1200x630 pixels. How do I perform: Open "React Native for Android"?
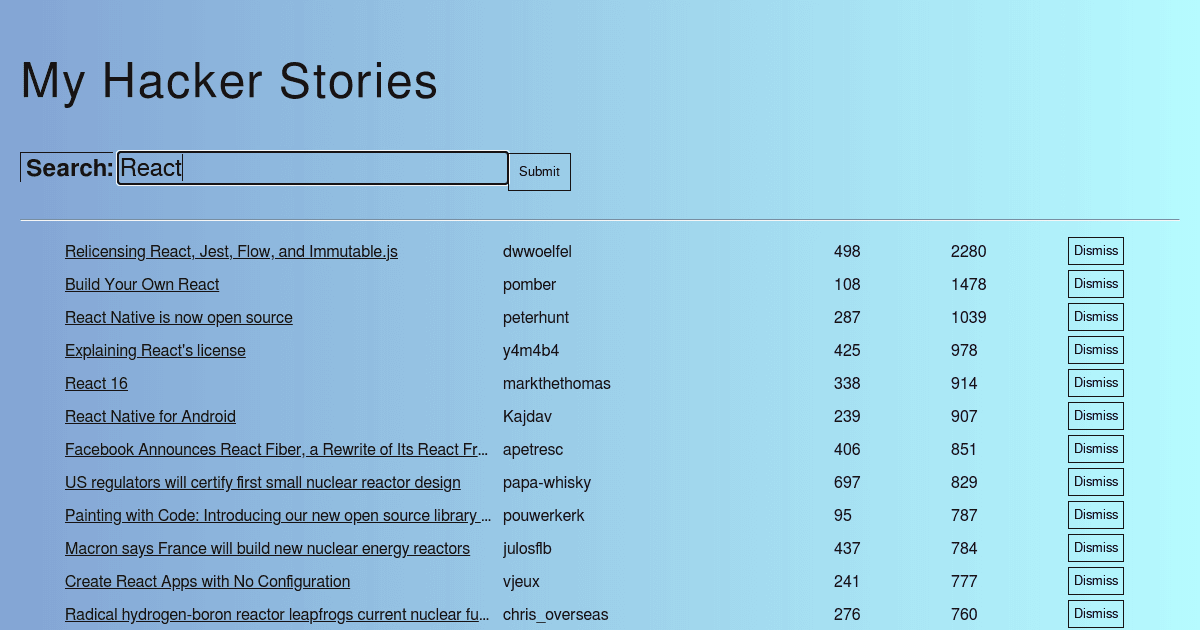coord(150,416)
